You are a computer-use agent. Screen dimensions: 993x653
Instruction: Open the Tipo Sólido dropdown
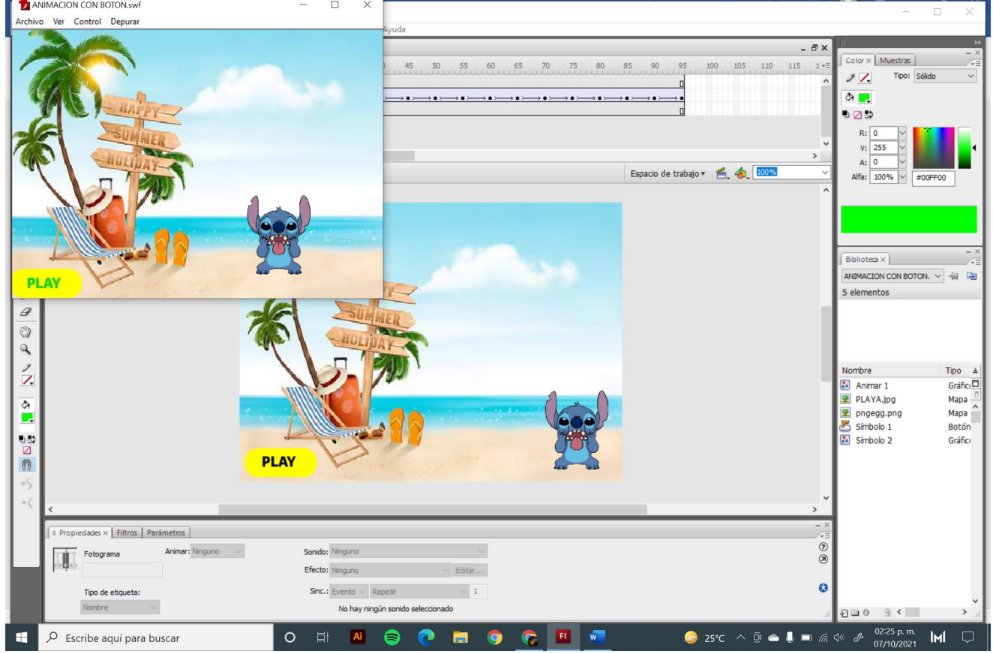pos(944,76)
